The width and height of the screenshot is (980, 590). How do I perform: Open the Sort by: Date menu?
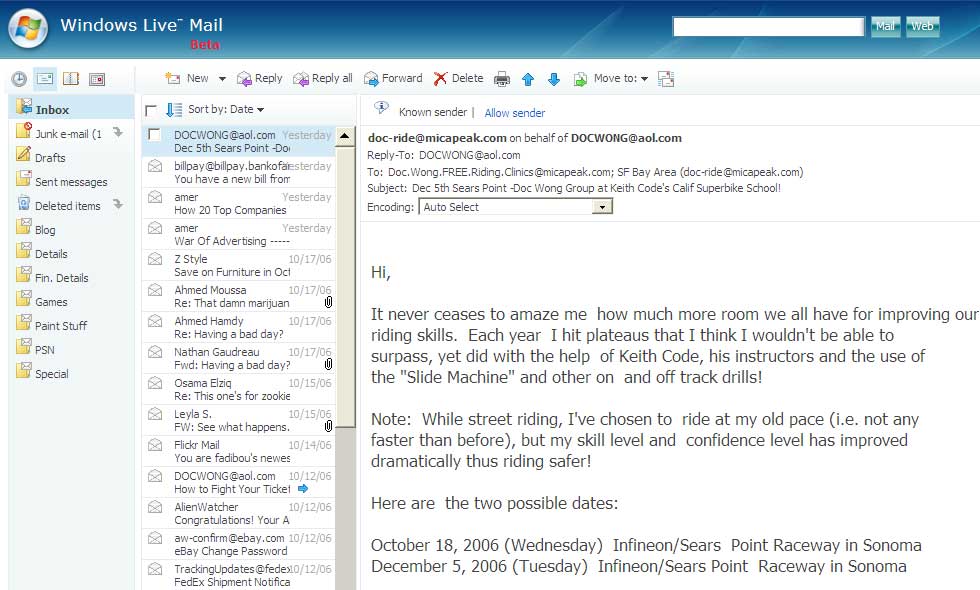coord(225,109)
